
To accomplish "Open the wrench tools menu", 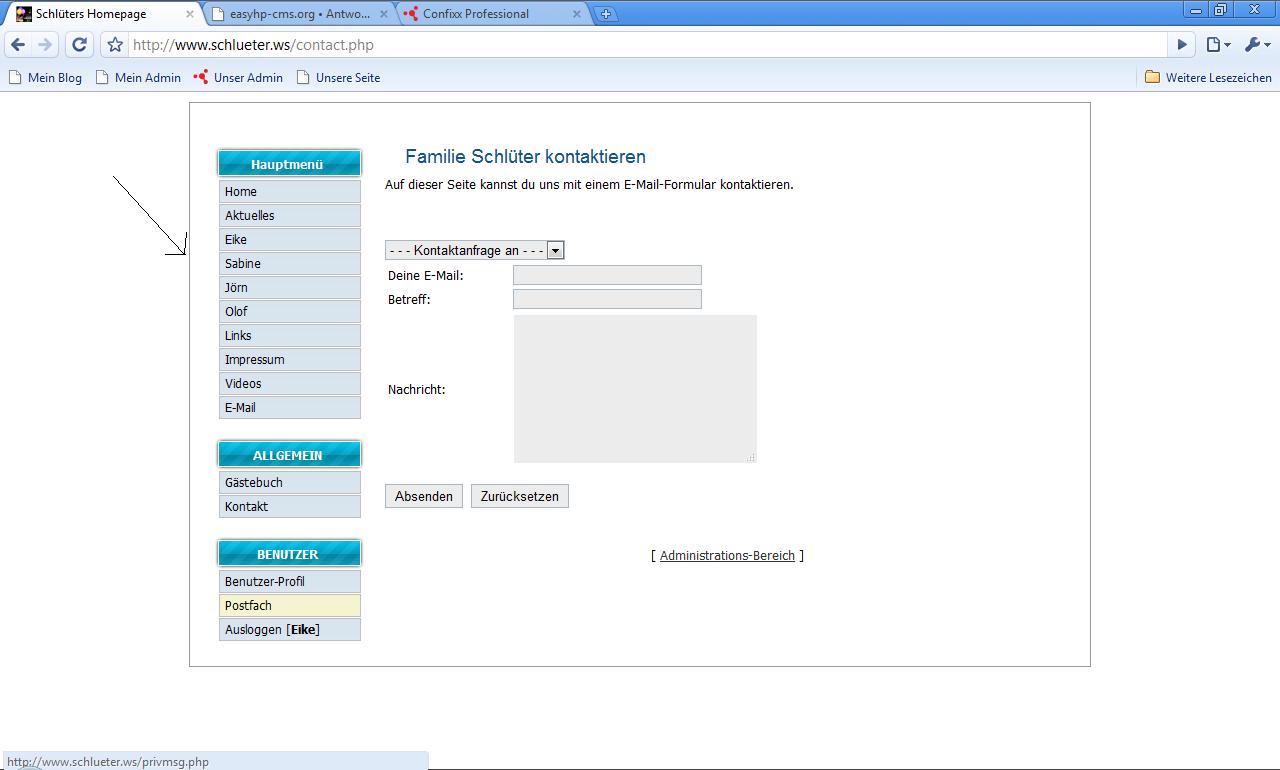I will tap(1254, 45).
